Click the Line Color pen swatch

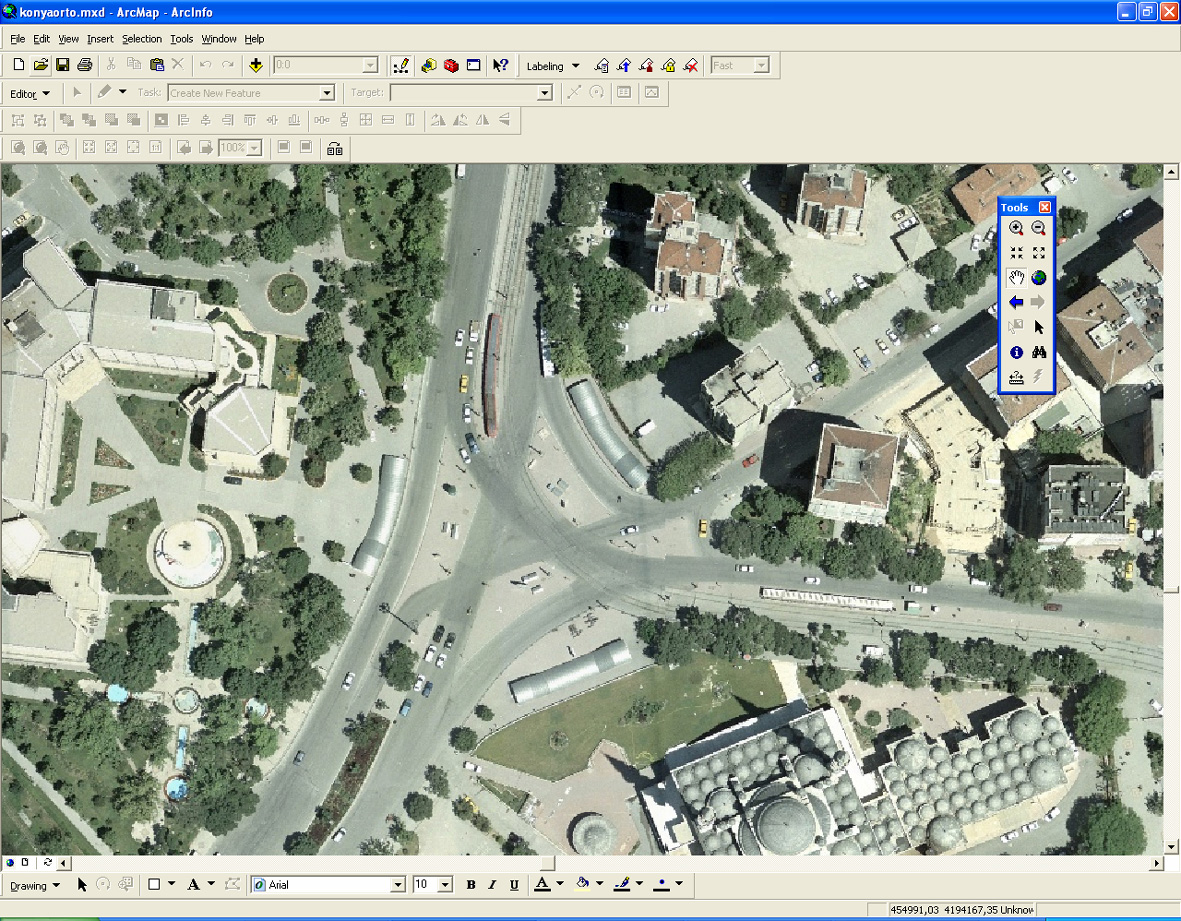pyautogui.click(x=622, y=884)
